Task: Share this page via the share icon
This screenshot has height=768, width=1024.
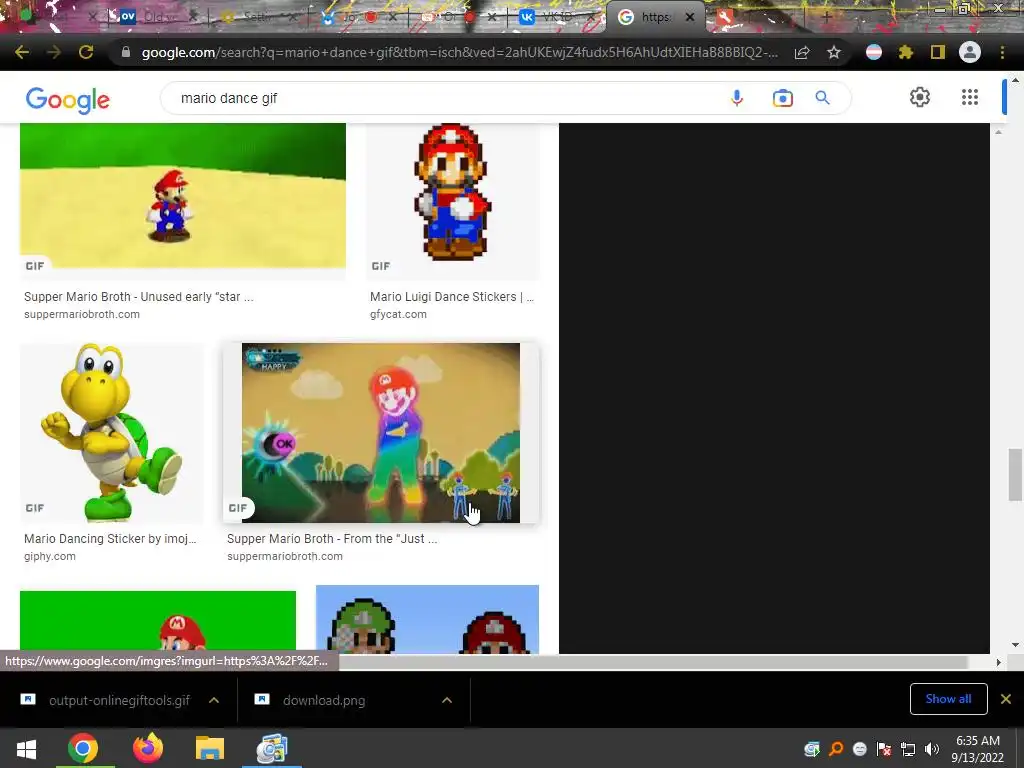Action: [x=802, y=52]
